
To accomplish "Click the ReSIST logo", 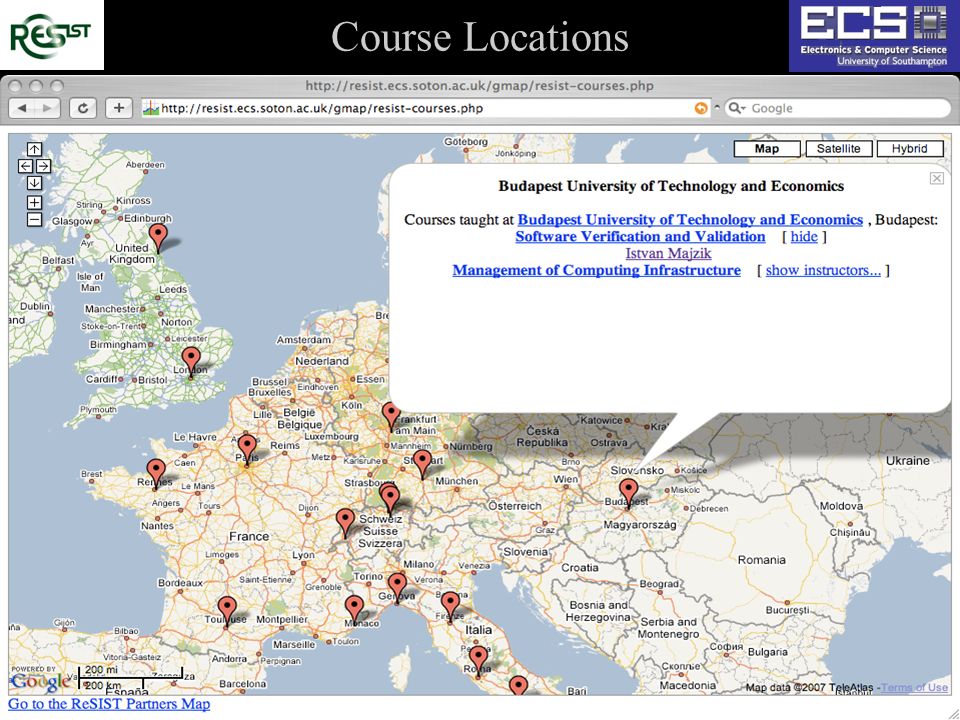I will pyautogui.click(x=51, y=35).
